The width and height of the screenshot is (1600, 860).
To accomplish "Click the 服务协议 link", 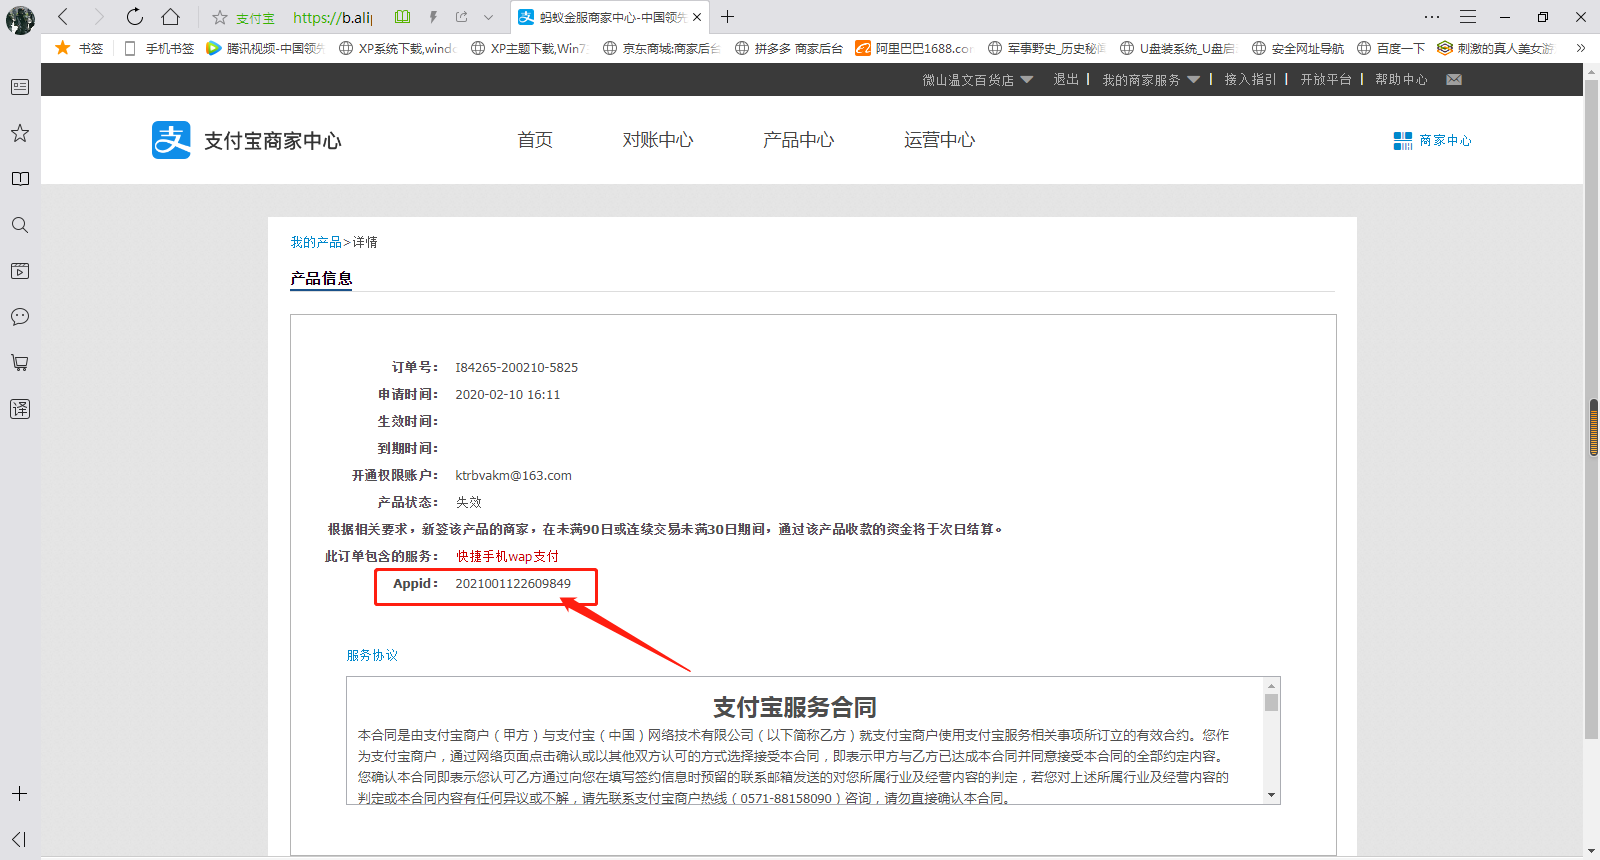I will [x=372, y=655].
